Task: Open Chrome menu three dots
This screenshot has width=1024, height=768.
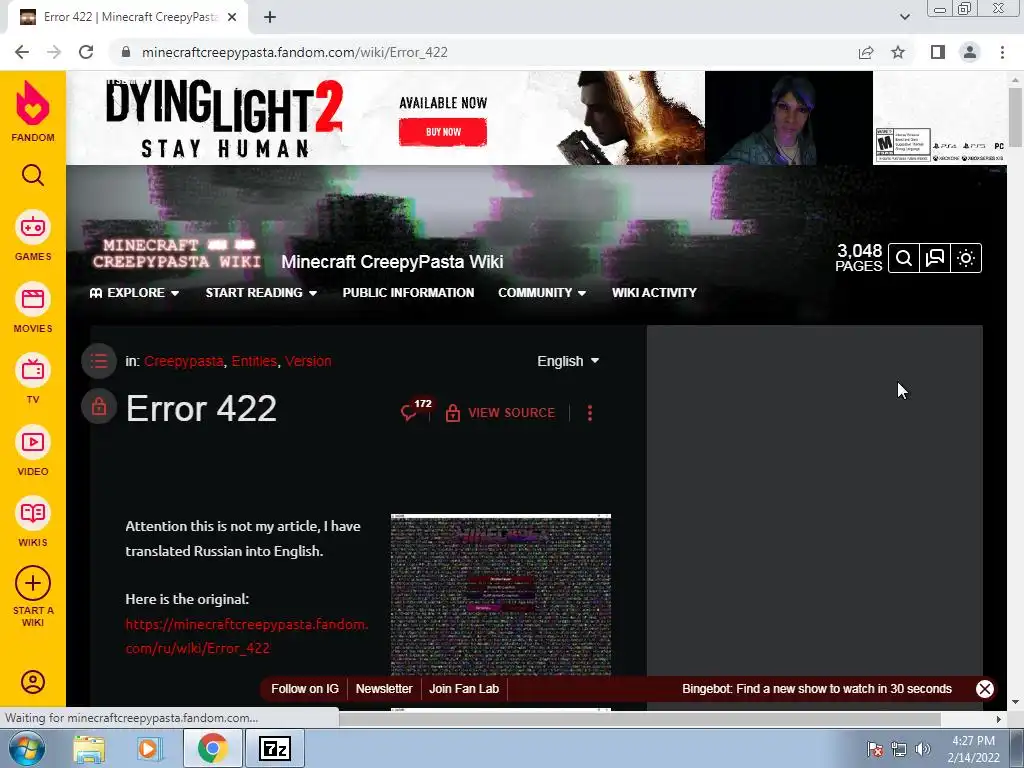Action: (x=1002, y=52)
